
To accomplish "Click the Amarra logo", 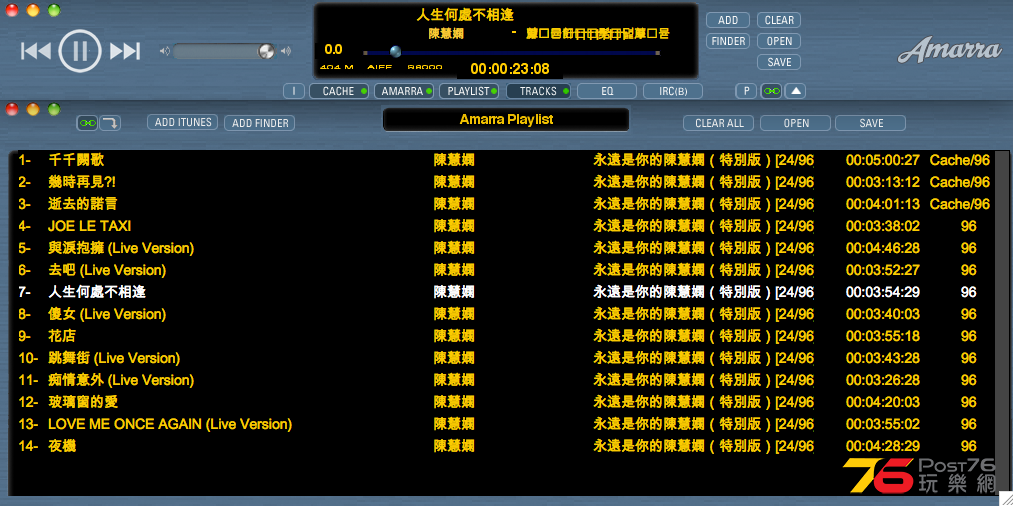I will tap(949, 51).
